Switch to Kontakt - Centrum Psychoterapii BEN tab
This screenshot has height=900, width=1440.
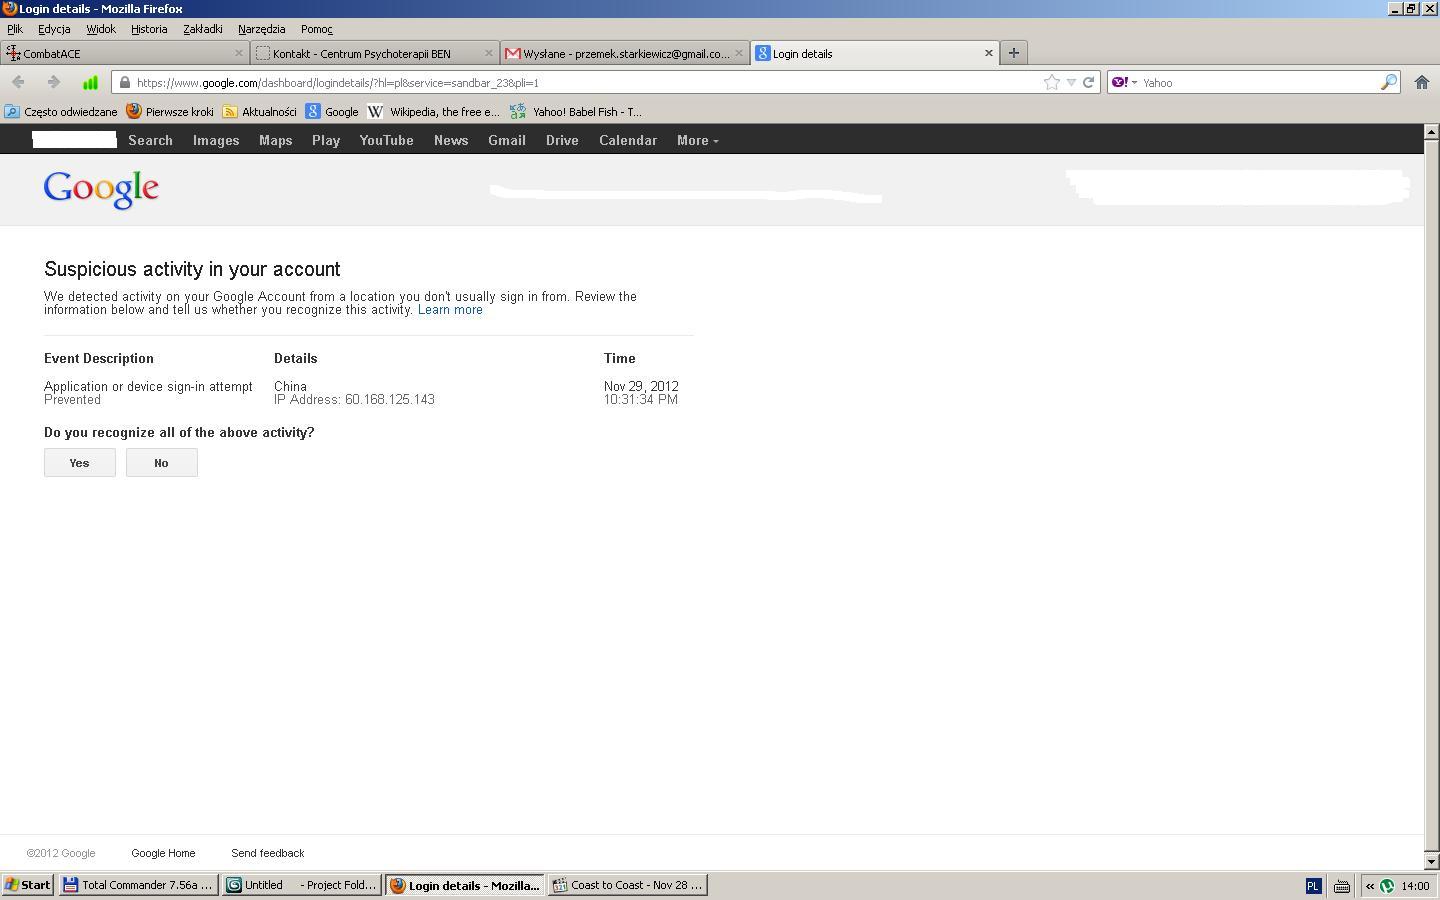pyautogui.click(x=375, y=53)
